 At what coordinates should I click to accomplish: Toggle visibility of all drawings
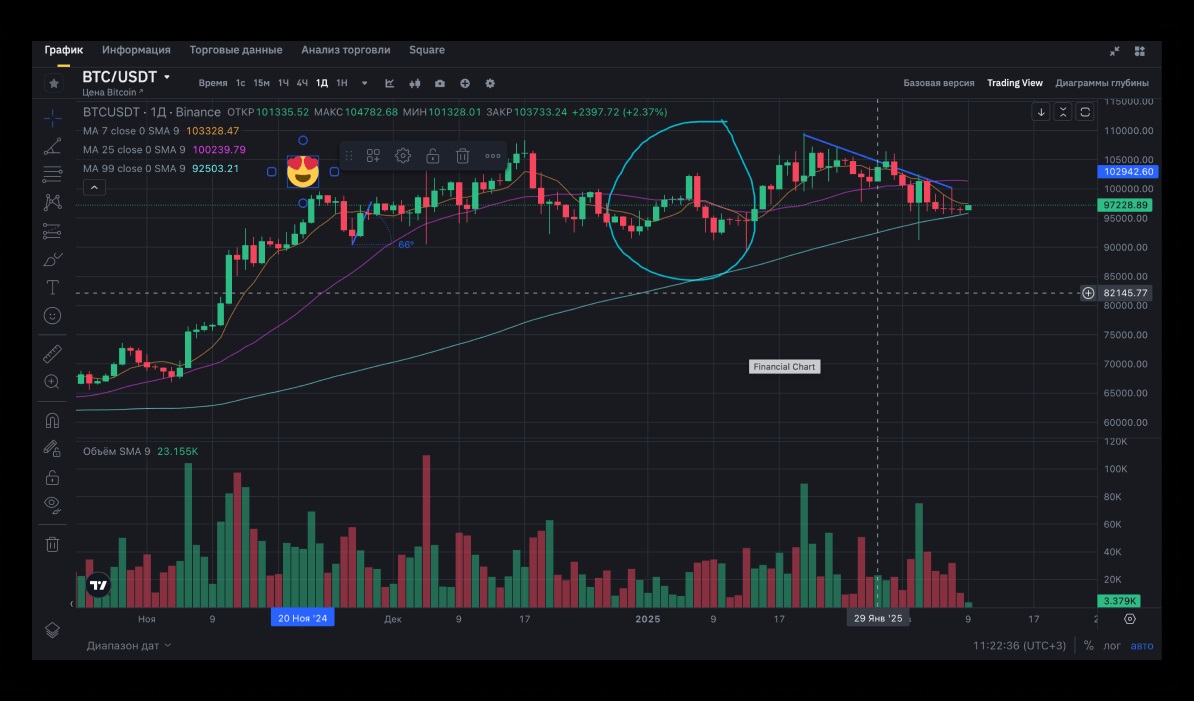point(53,504)
